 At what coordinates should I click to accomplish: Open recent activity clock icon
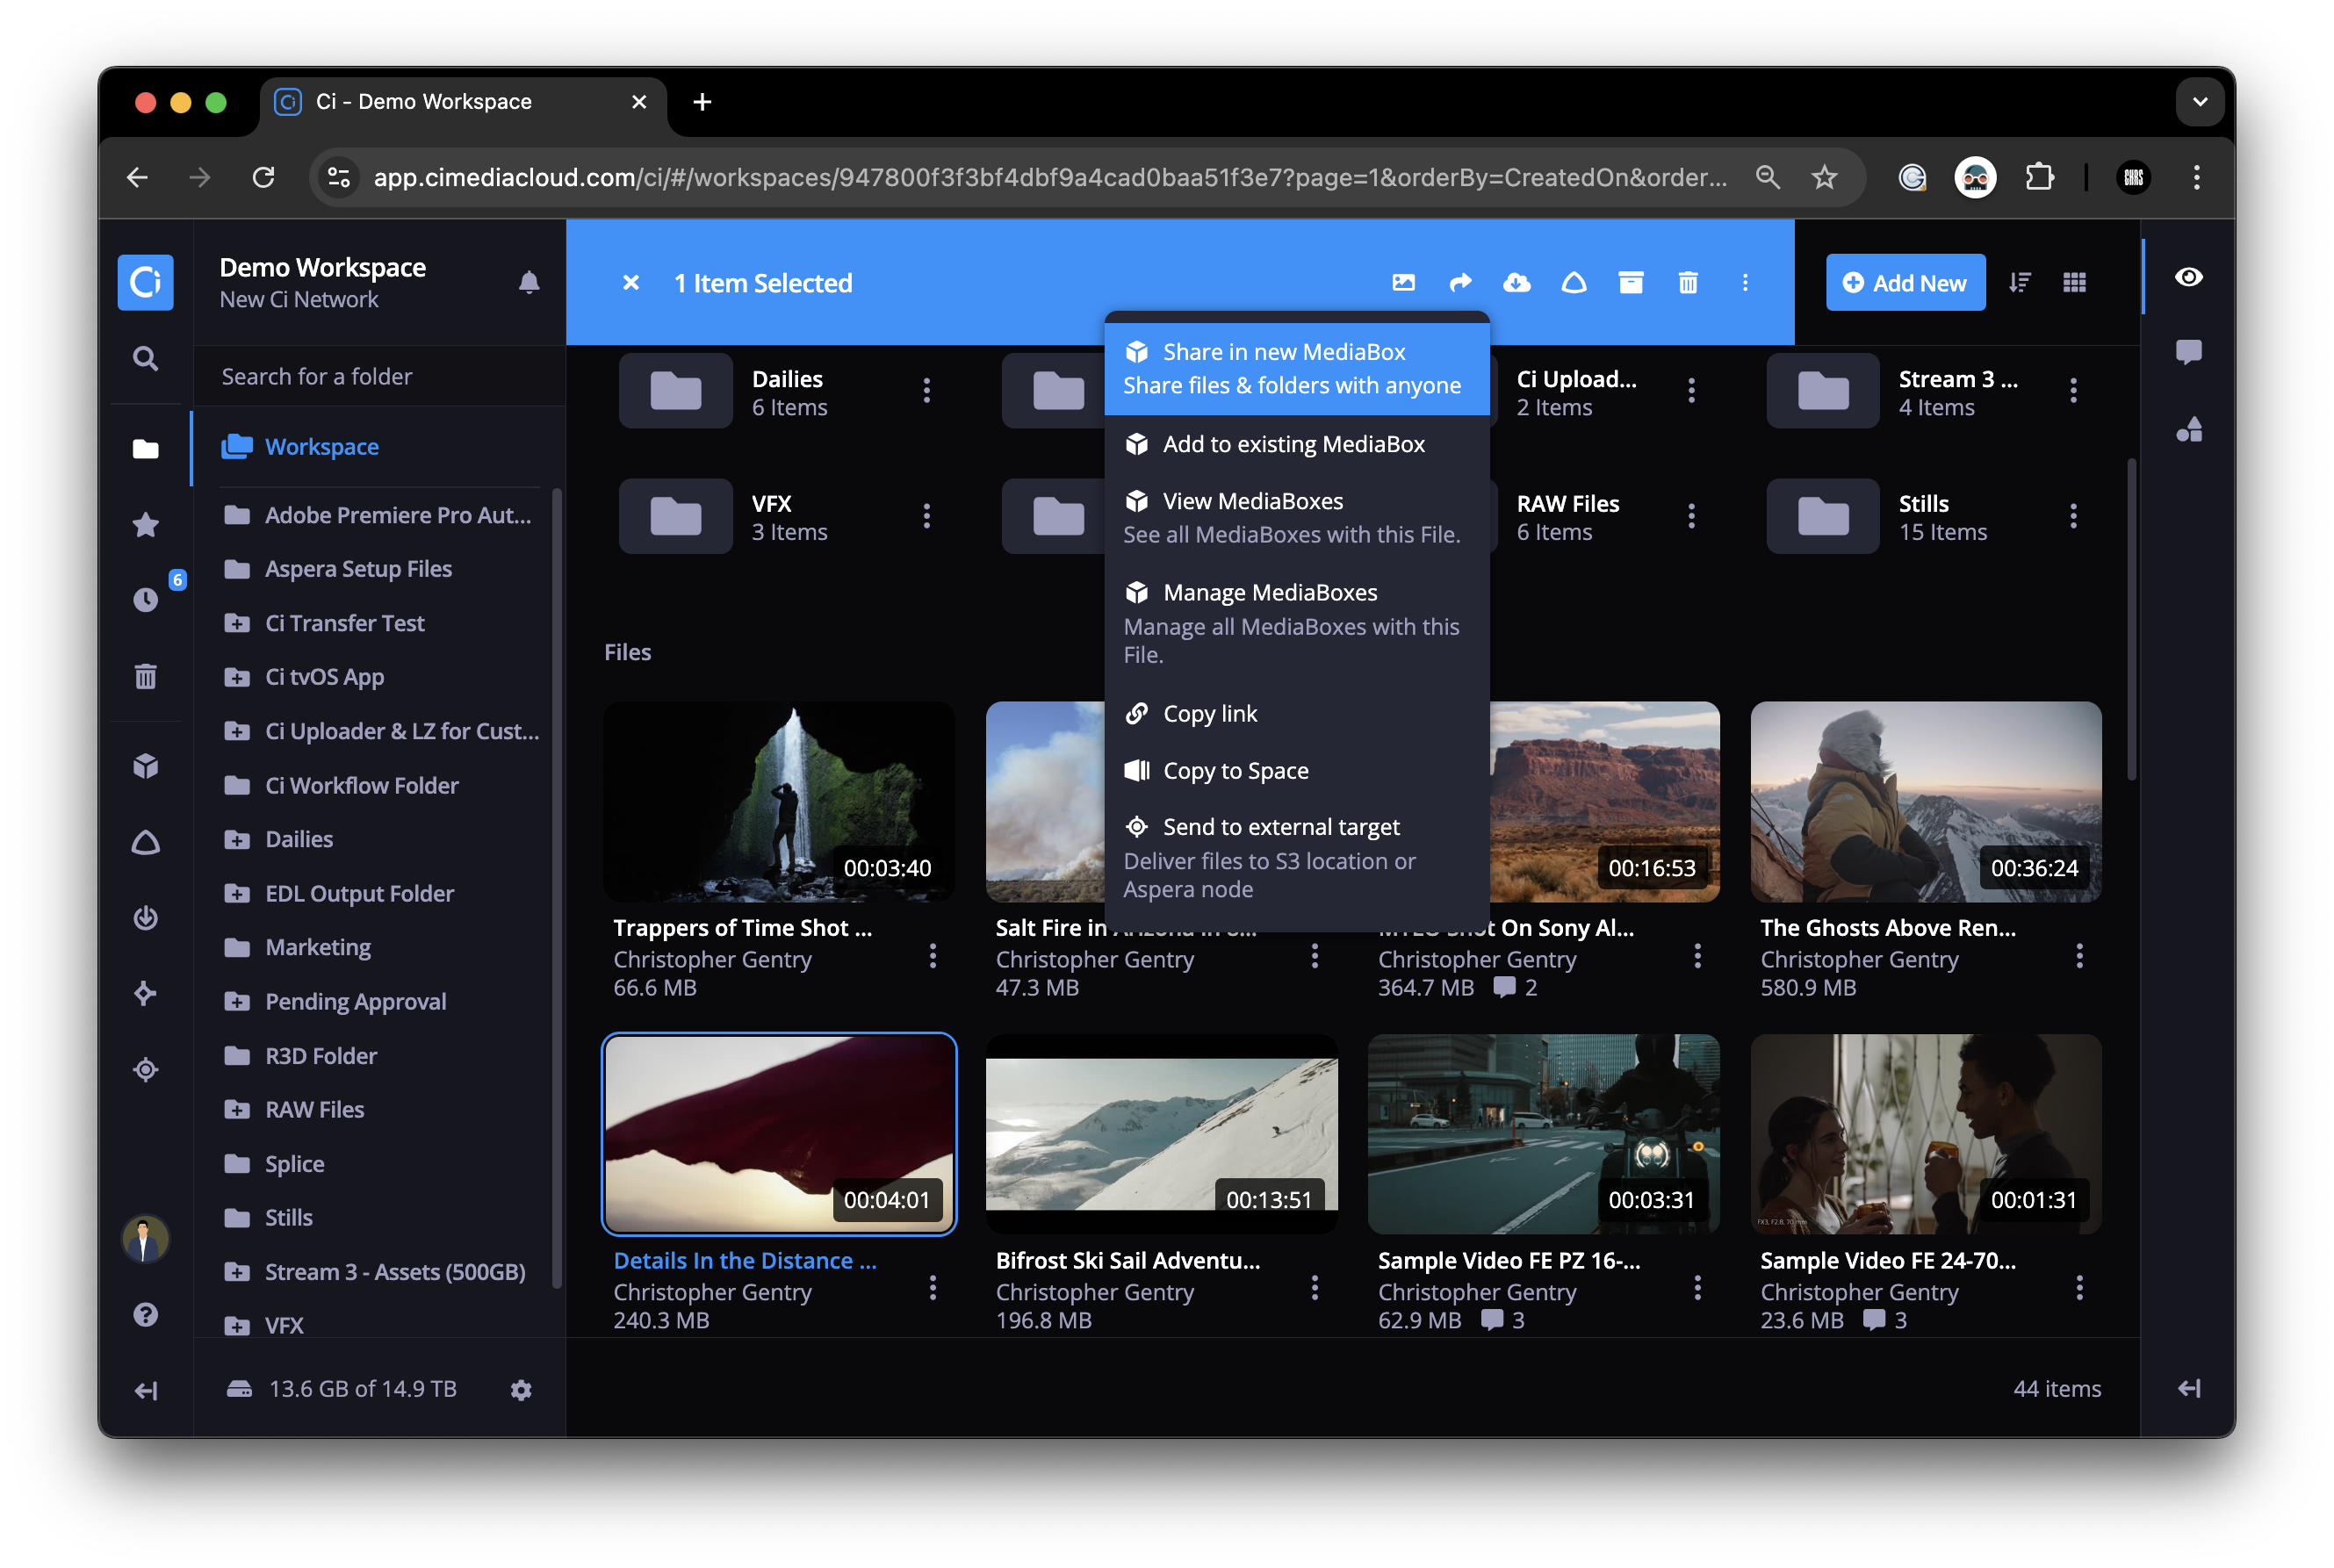pos(146,599)
